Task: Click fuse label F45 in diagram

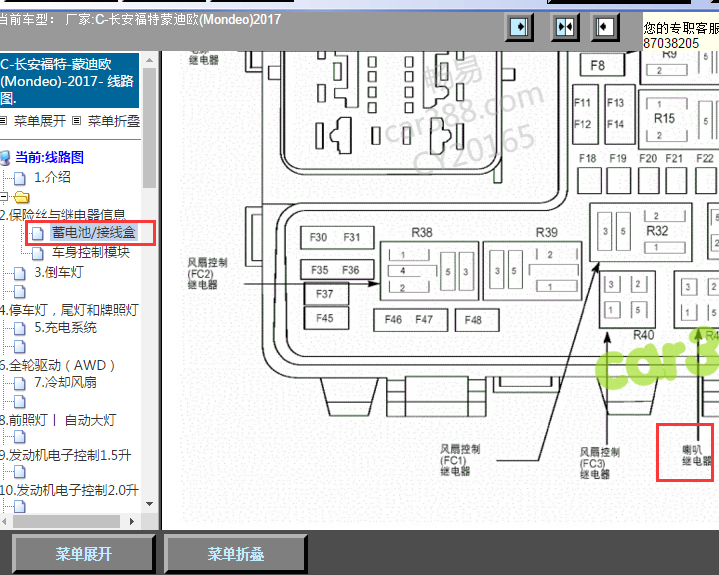Action: pyautogui.click(x=325, y=318)
